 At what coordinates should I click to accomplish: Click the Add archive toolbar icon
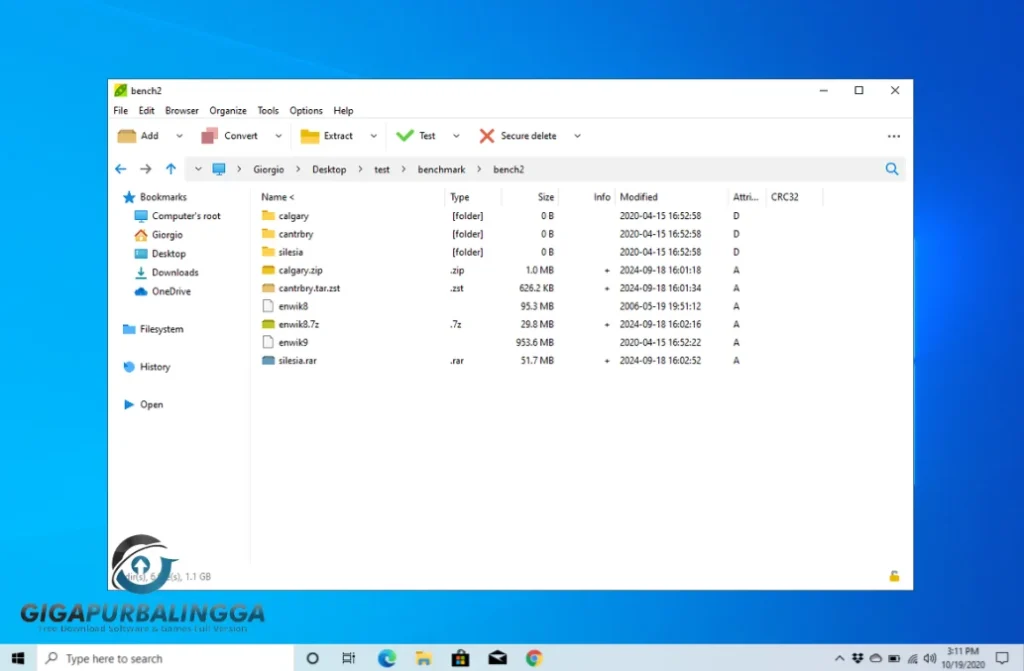[126, 136]
